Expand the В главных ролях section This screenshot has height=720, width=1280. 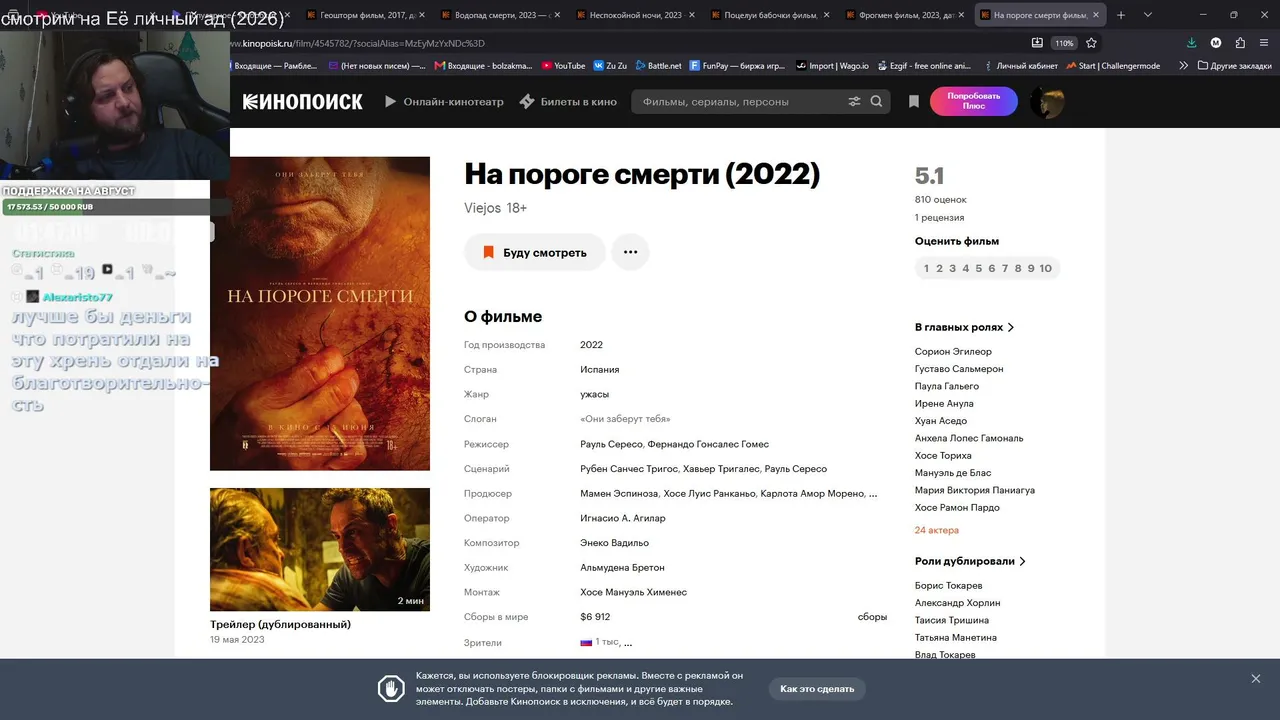coord(964,327)
